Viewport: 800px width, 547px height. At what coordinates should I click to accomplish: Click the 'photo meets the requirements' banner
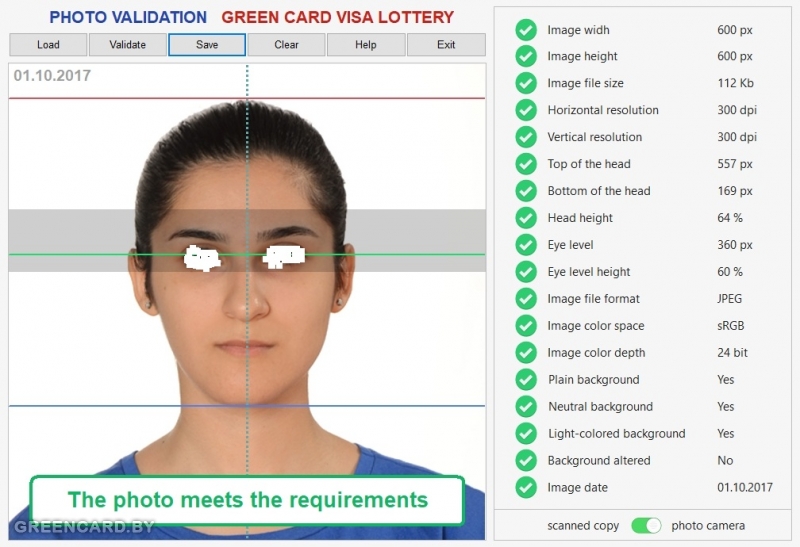[x=247, y=500]
